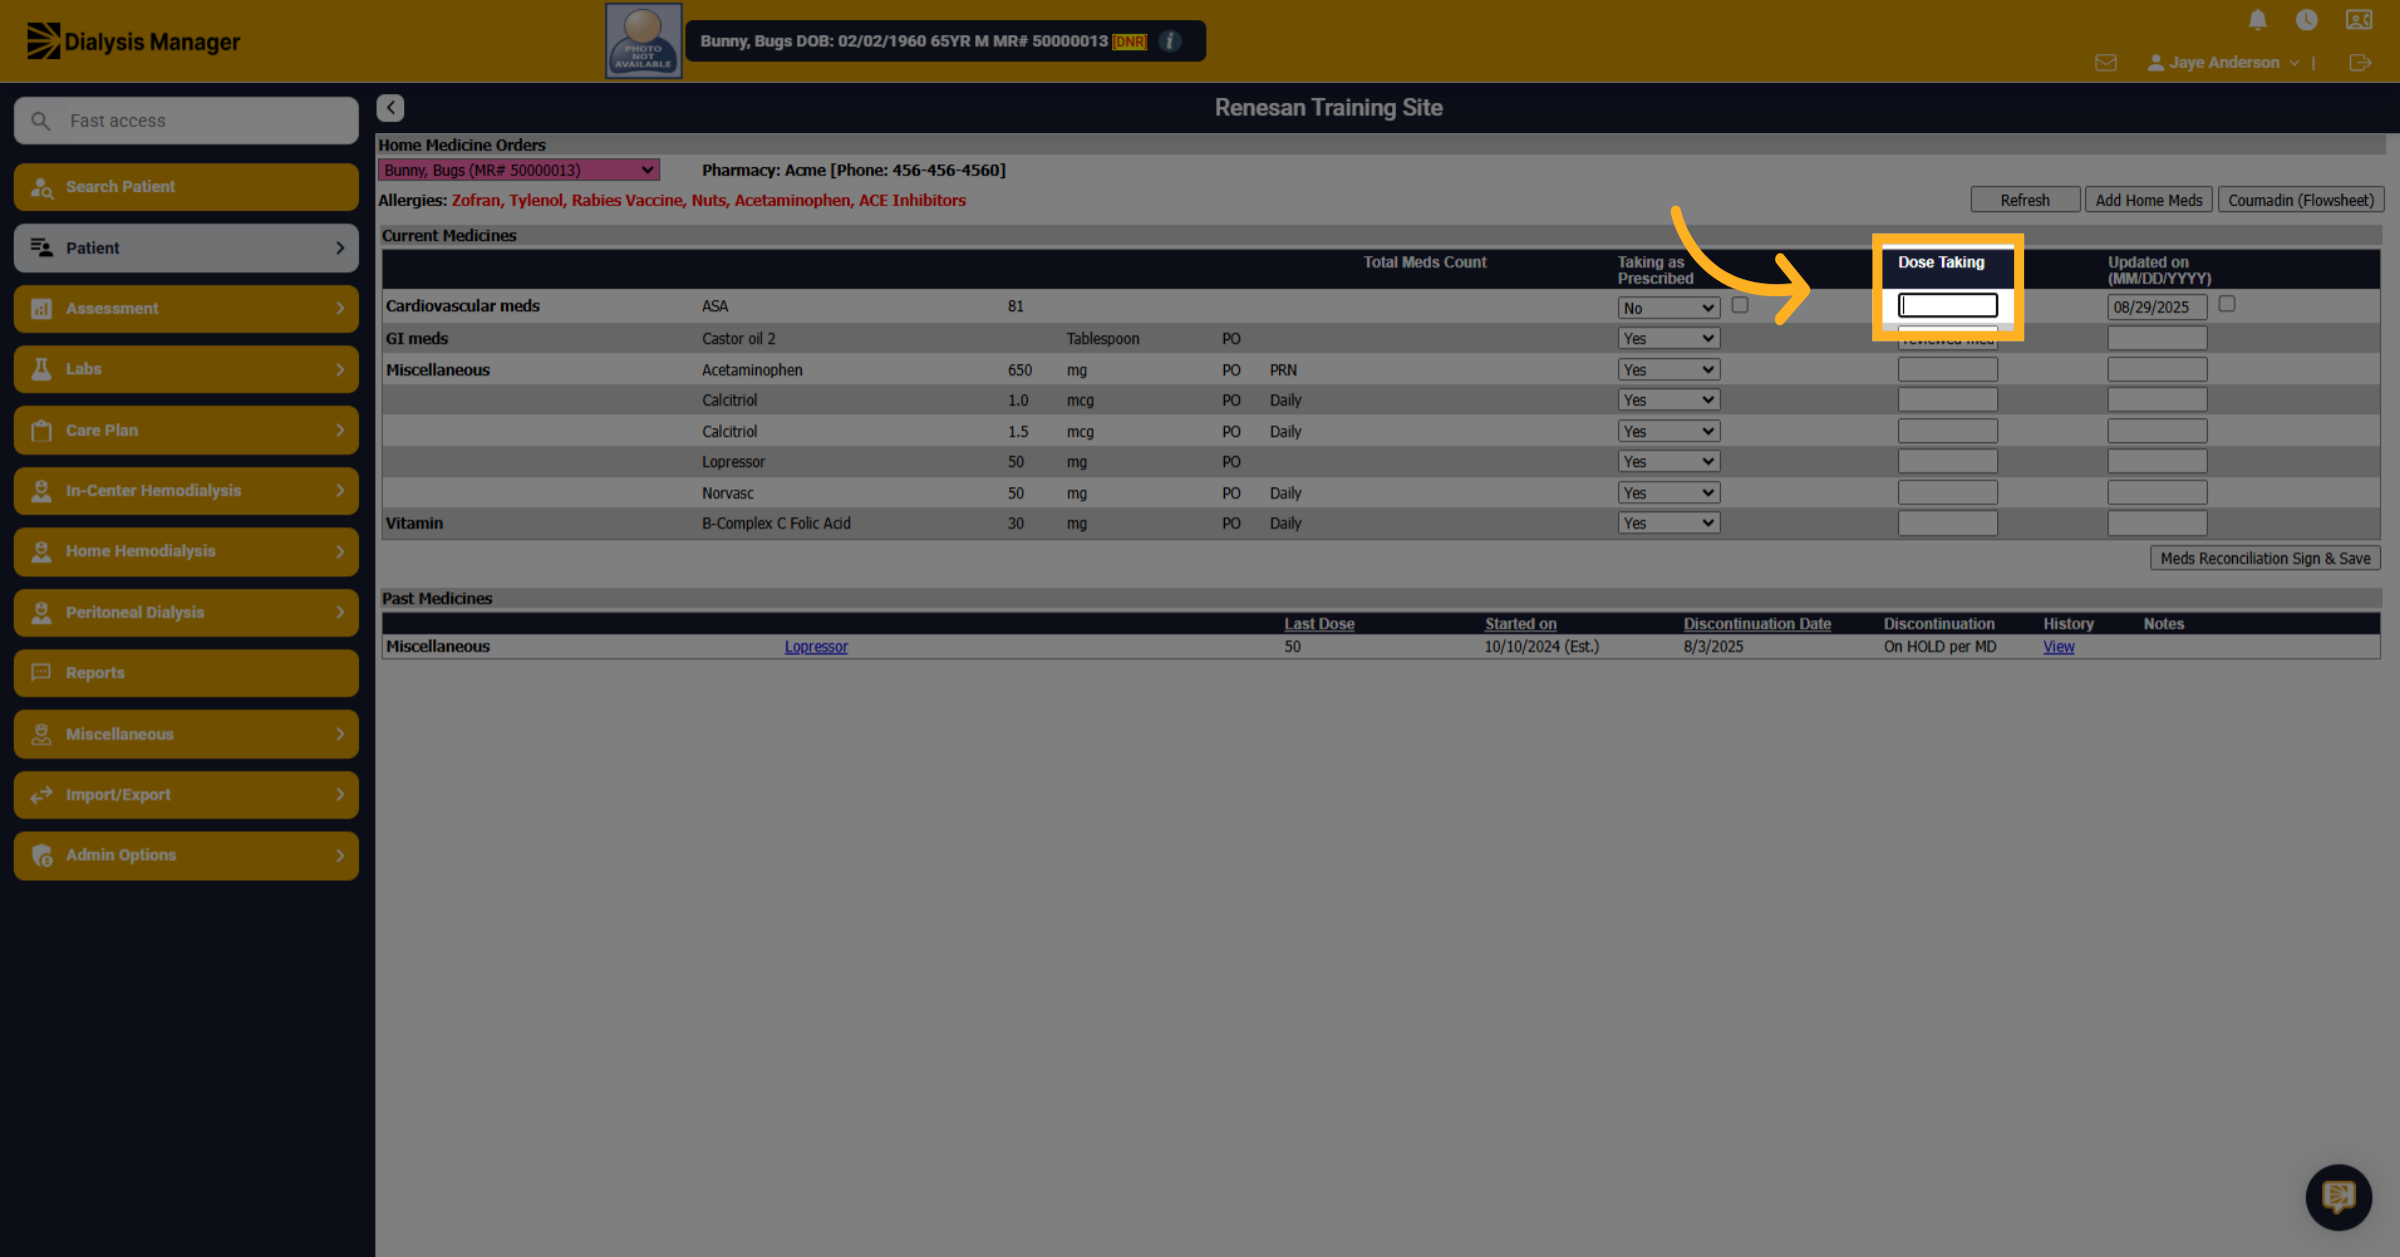Image resolution: width=2400 pixels, height=1257 pixels.
Task: Open Taking as Prescribed dropdown for ASA
Action: tap(1668, 308)
